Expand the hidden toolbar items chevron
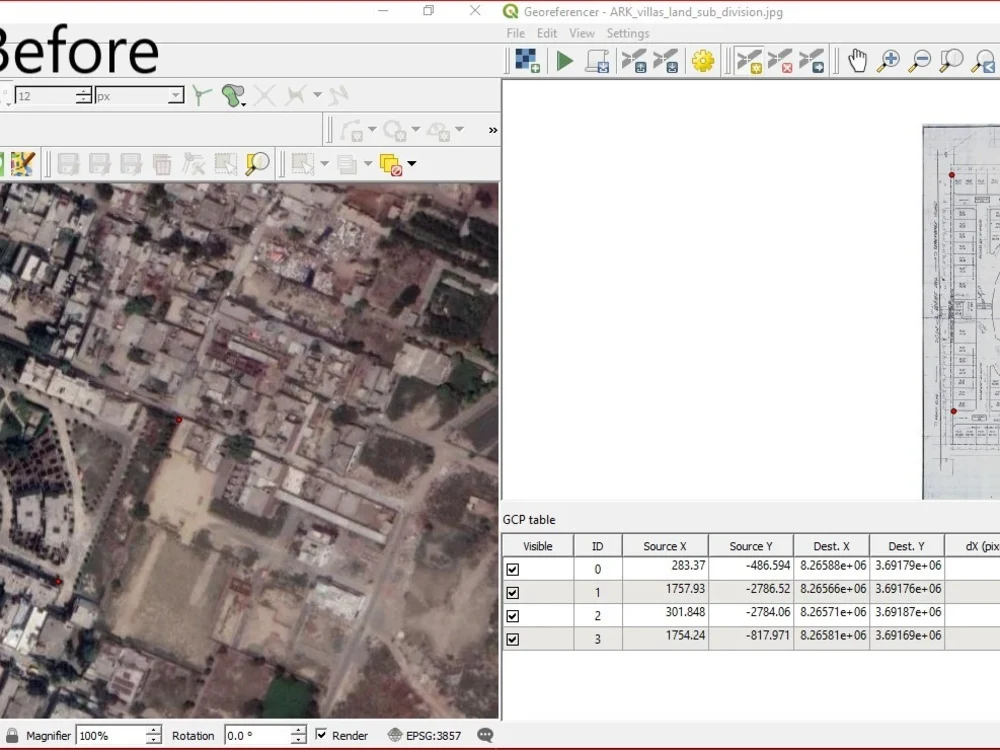Screen dimensions: 1000x750 pyautogui.click(x=492, y=130)
